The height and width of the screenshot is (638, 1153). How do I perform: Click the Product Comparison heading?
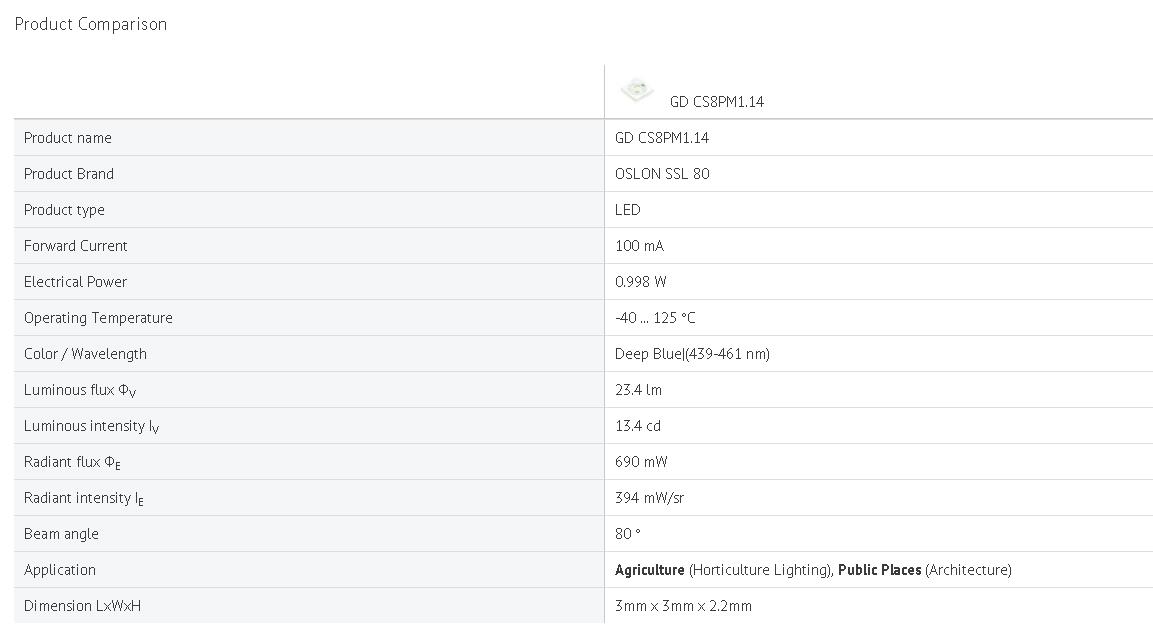pyautogui.click(x=90, y=24)
